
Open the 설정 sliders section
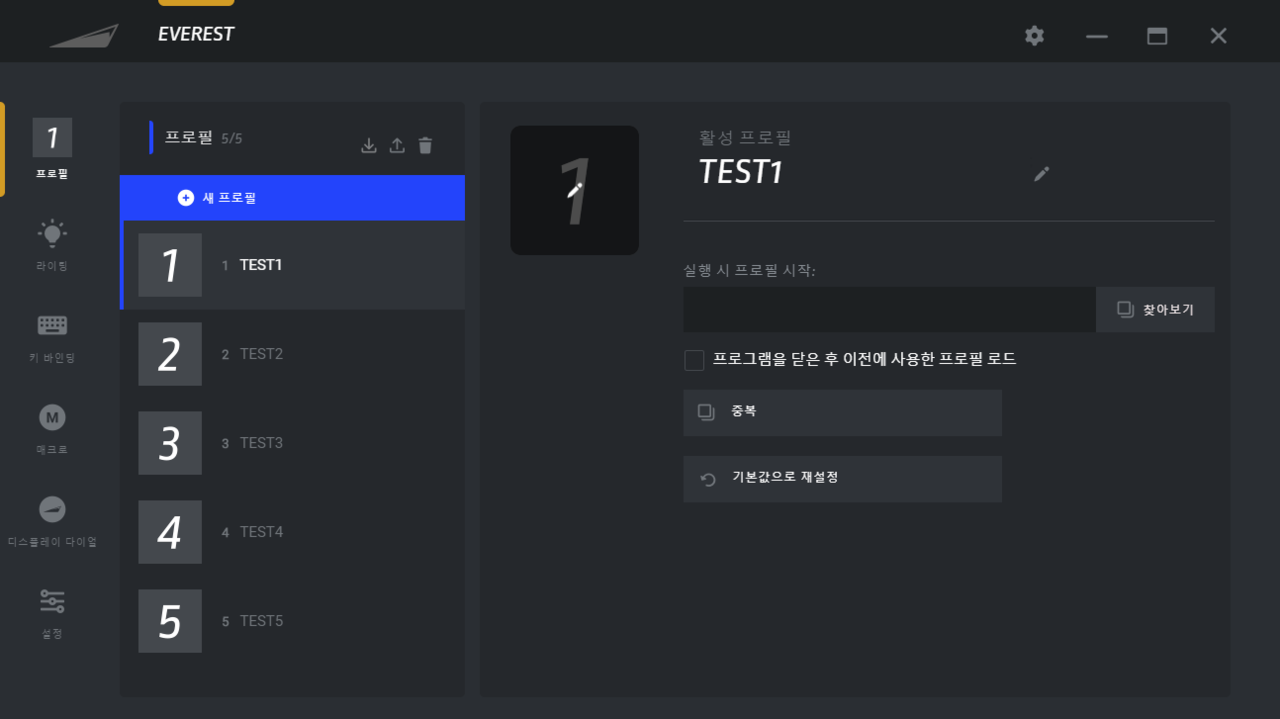point(52,612)
